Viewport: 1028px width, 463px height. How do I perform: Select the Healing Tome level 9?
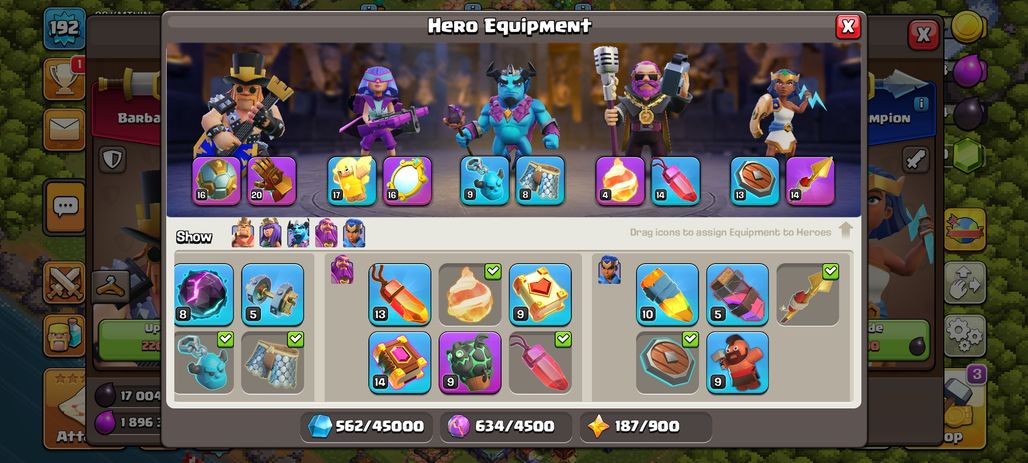coord(540,294)
